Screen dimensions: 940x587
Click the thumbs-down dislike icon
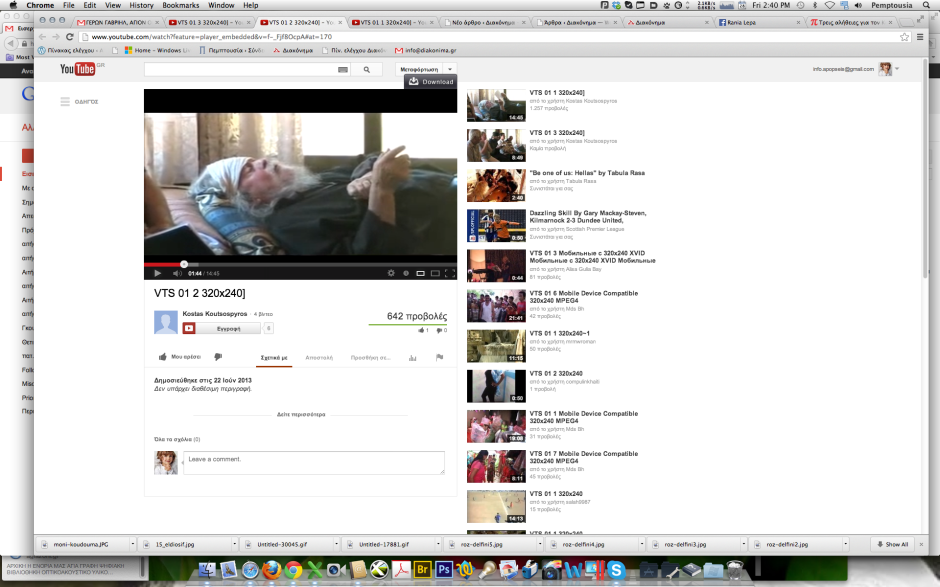click(x=218, y=357)
